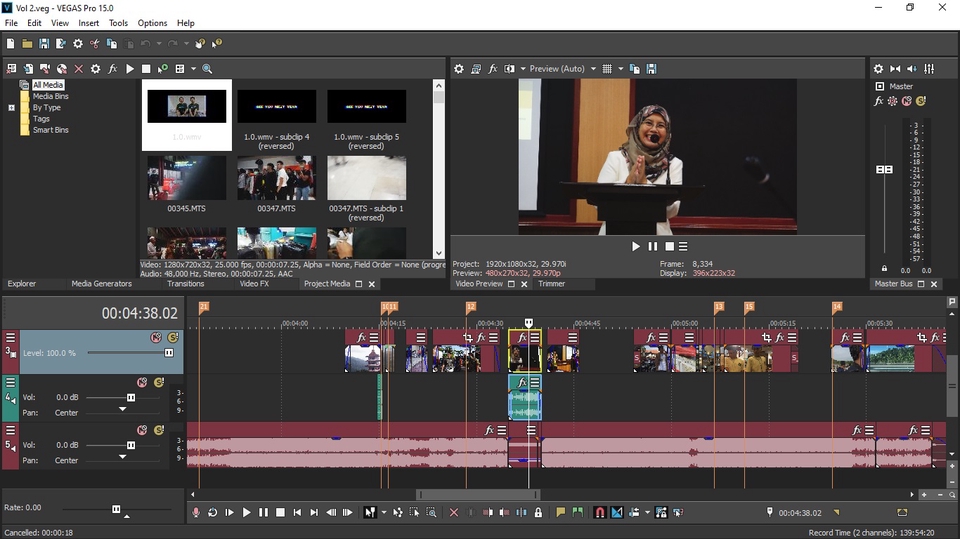Solo audio track 4
The width and height of the screenshot is (960, 539).
click(159, 382)
